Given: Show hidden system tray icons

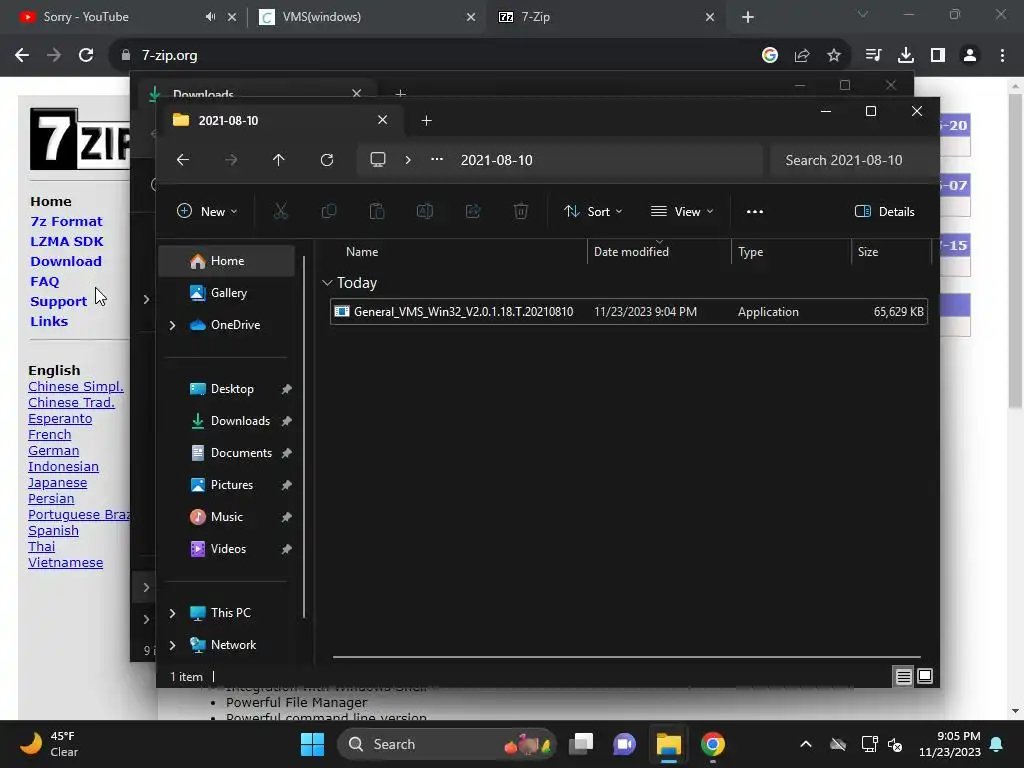Looking at the screenshot, I should 806,744.
